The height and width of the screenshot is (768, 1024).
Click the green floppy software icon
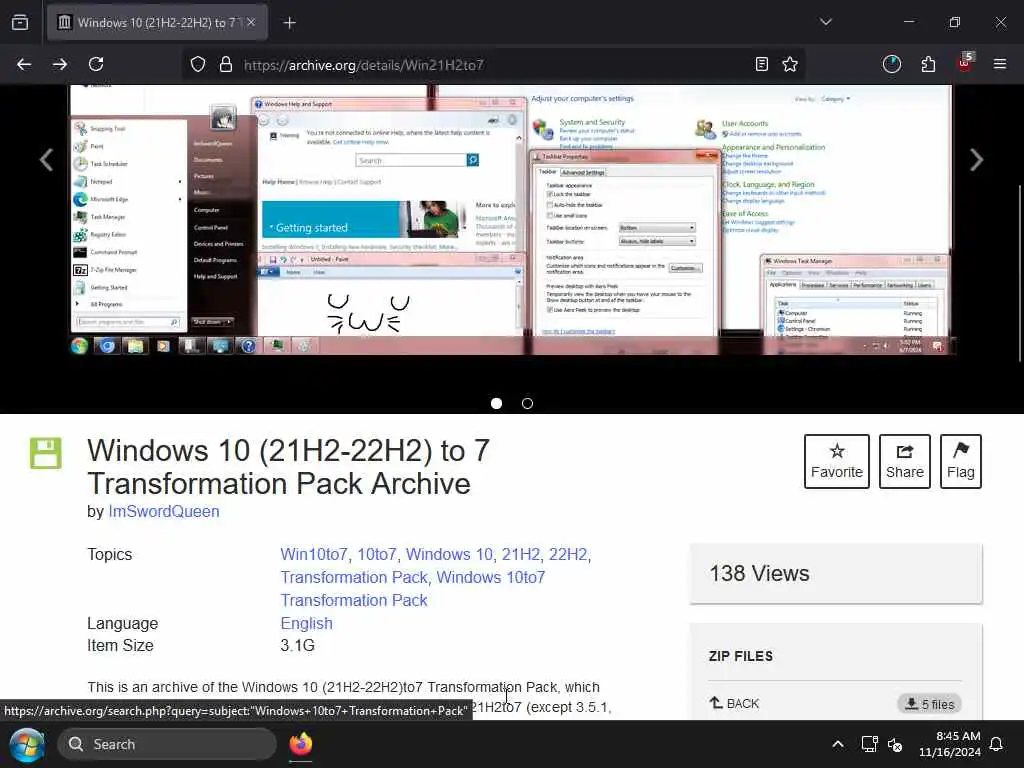(46, 453)
